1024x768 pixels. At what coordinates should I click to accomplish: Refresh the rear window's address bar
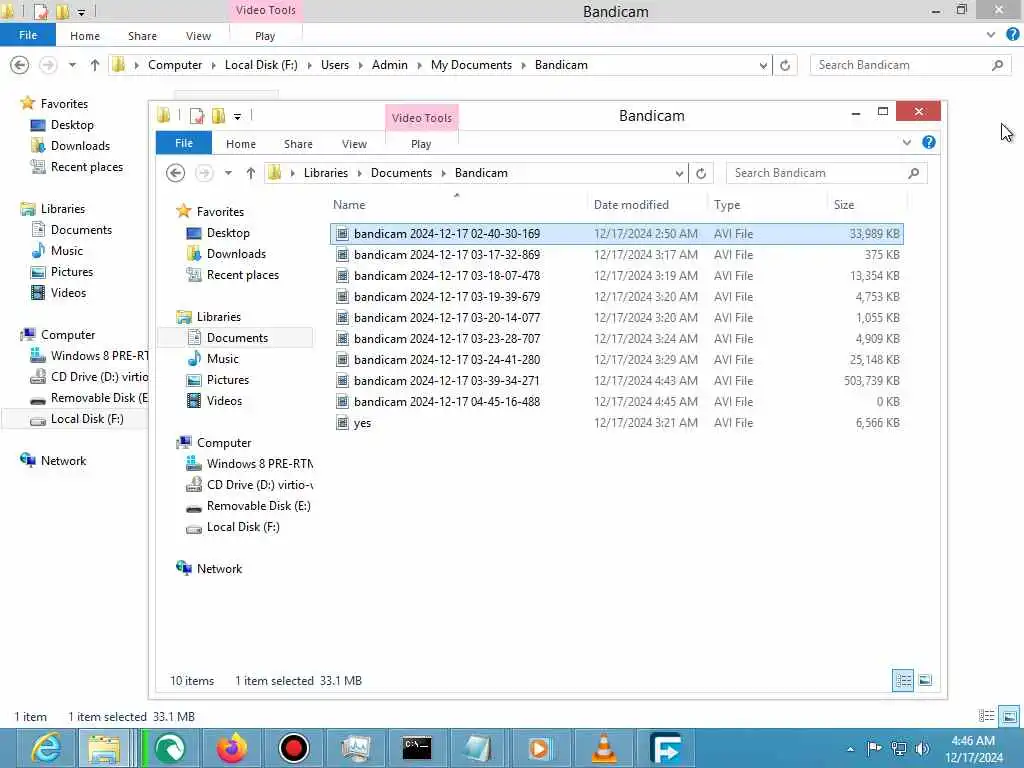click(x=785, y=65)
